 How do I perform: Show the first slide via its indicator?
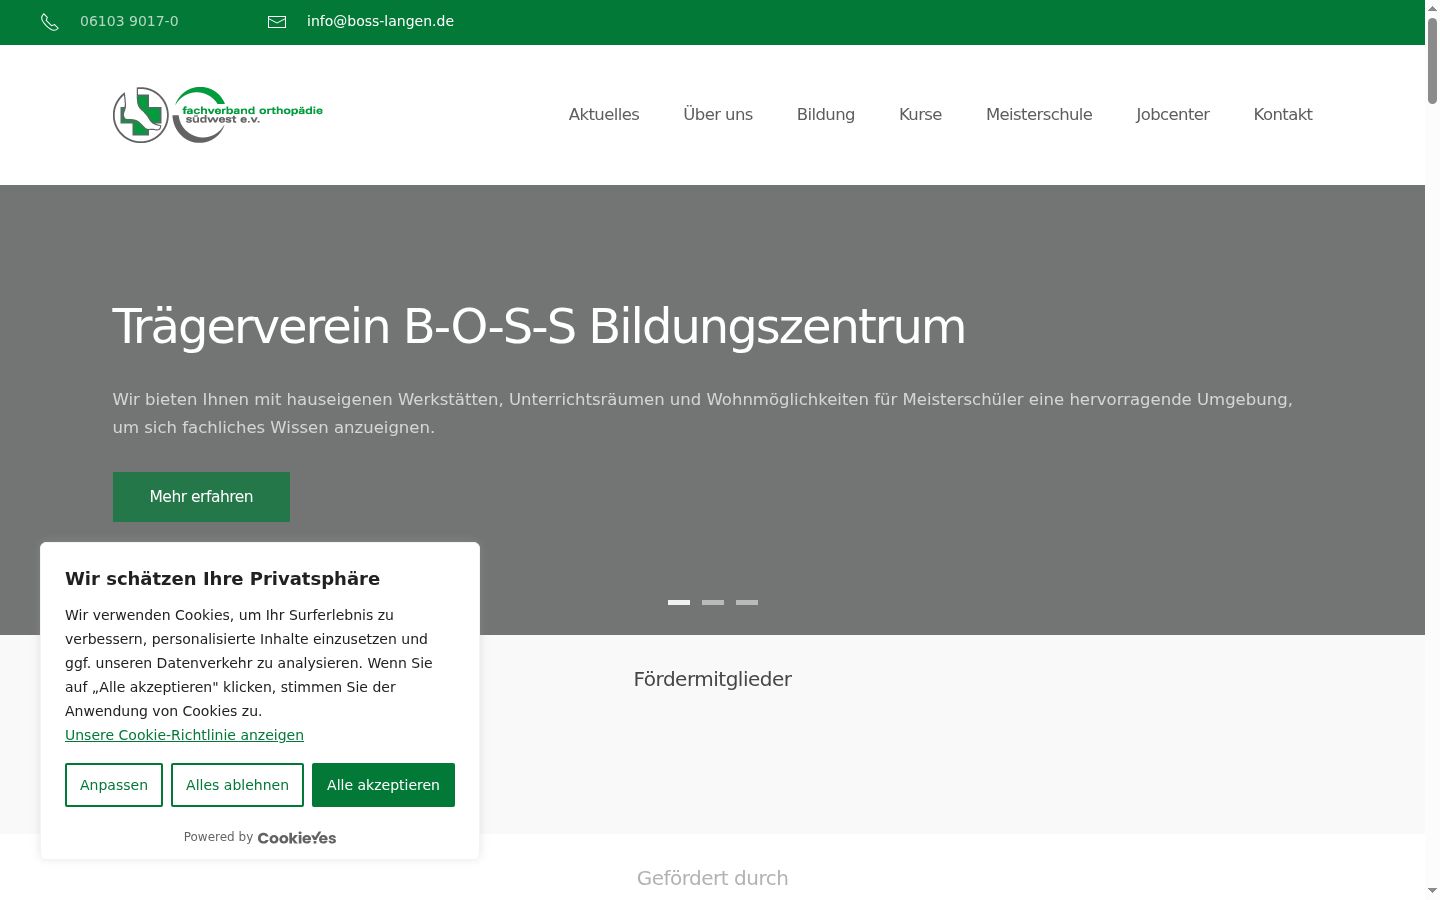click(679, 602)
